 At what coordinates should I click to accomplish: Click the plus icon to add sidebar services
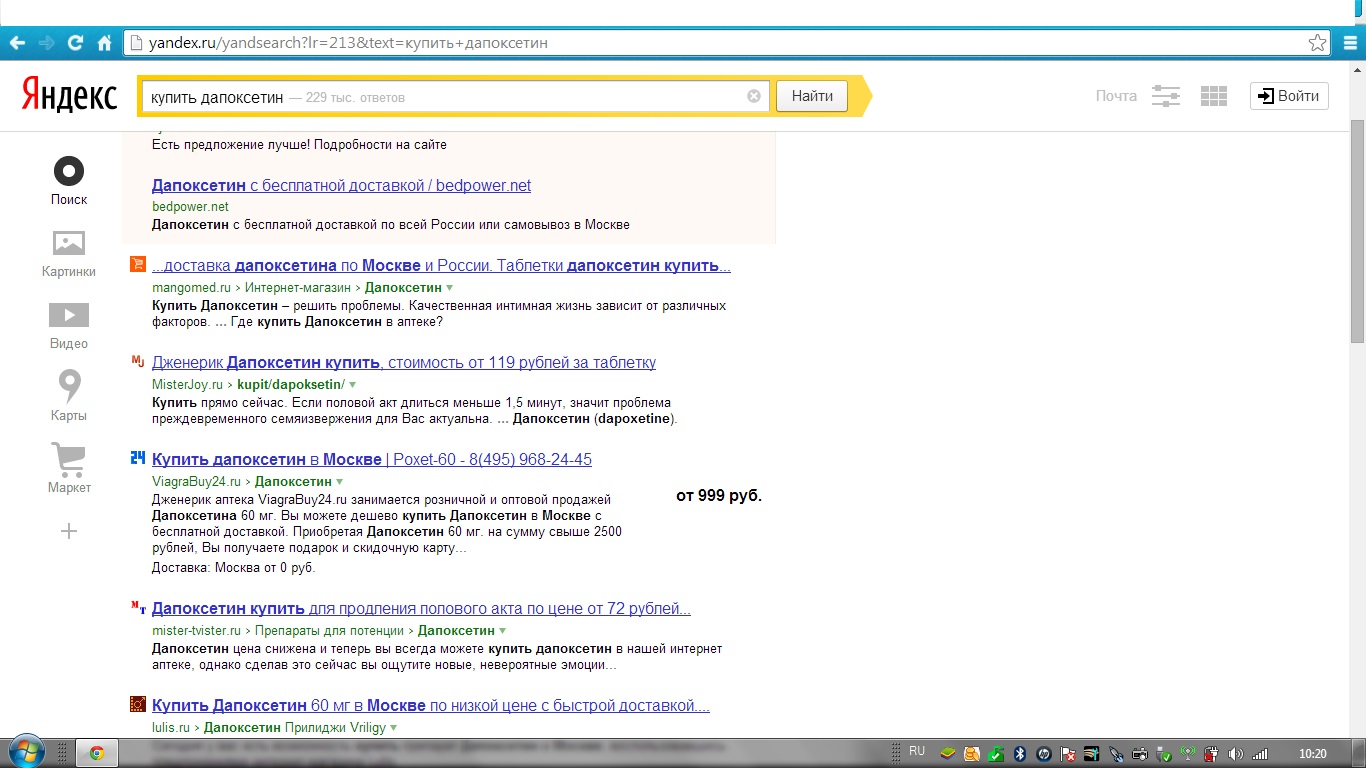[69, 531]
